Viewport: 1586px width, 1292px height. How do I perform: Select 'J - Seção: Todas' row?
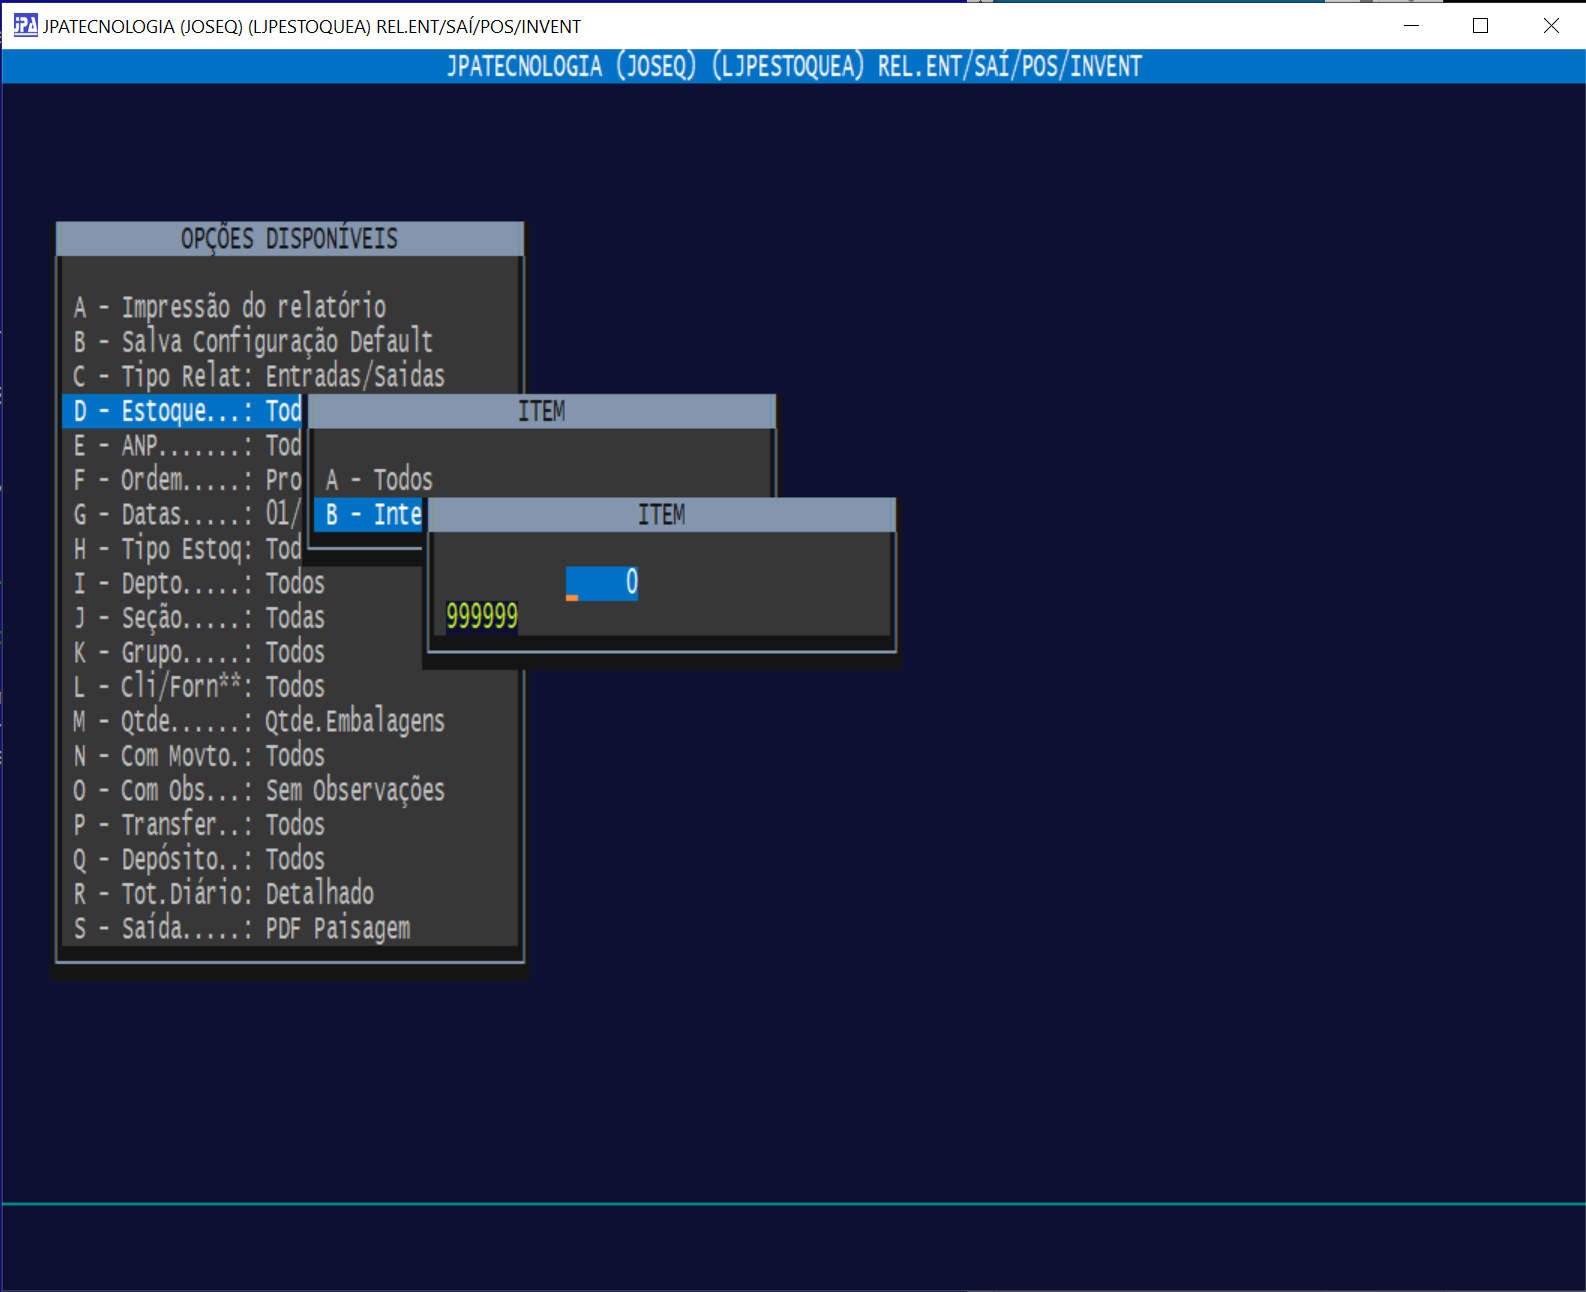pyautogui.click(x=198, y=618)
